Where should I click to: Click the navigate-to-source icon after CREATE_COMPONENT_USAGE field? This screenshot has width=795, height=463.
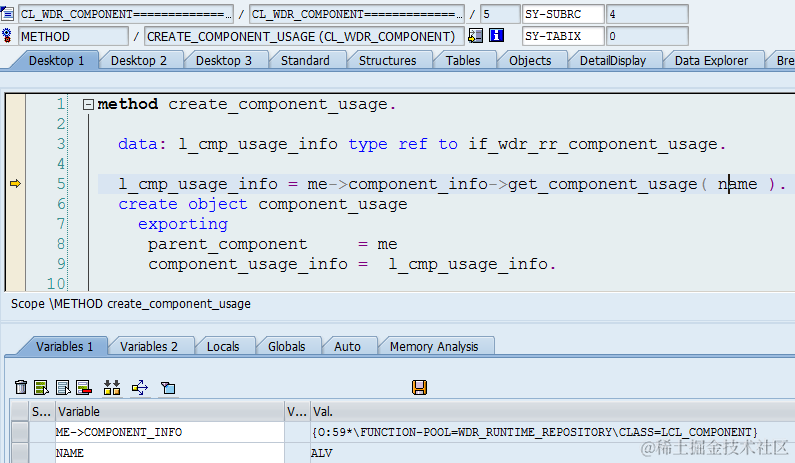pyautogui.click(x=476, y=35)
